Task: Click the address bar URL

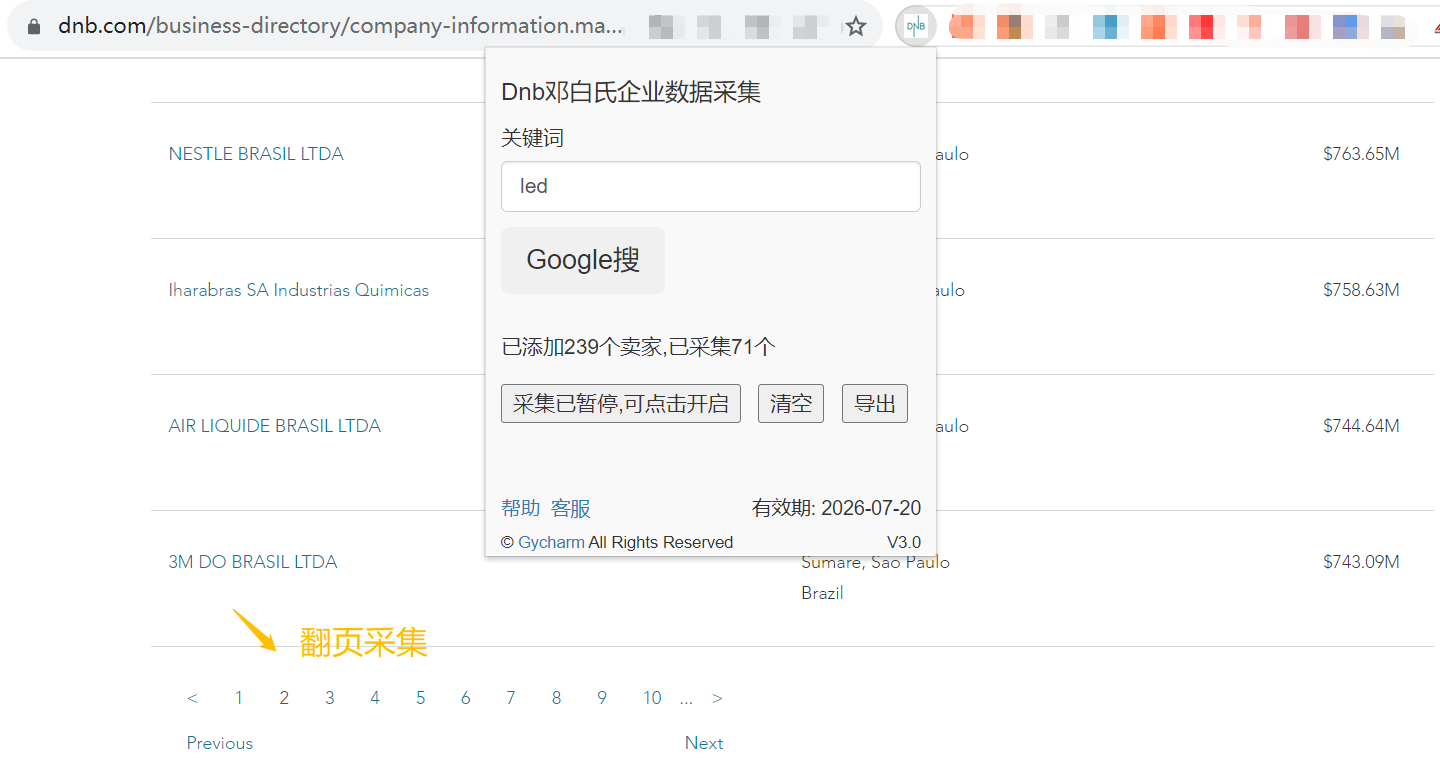Action: (x=340, y=26)
